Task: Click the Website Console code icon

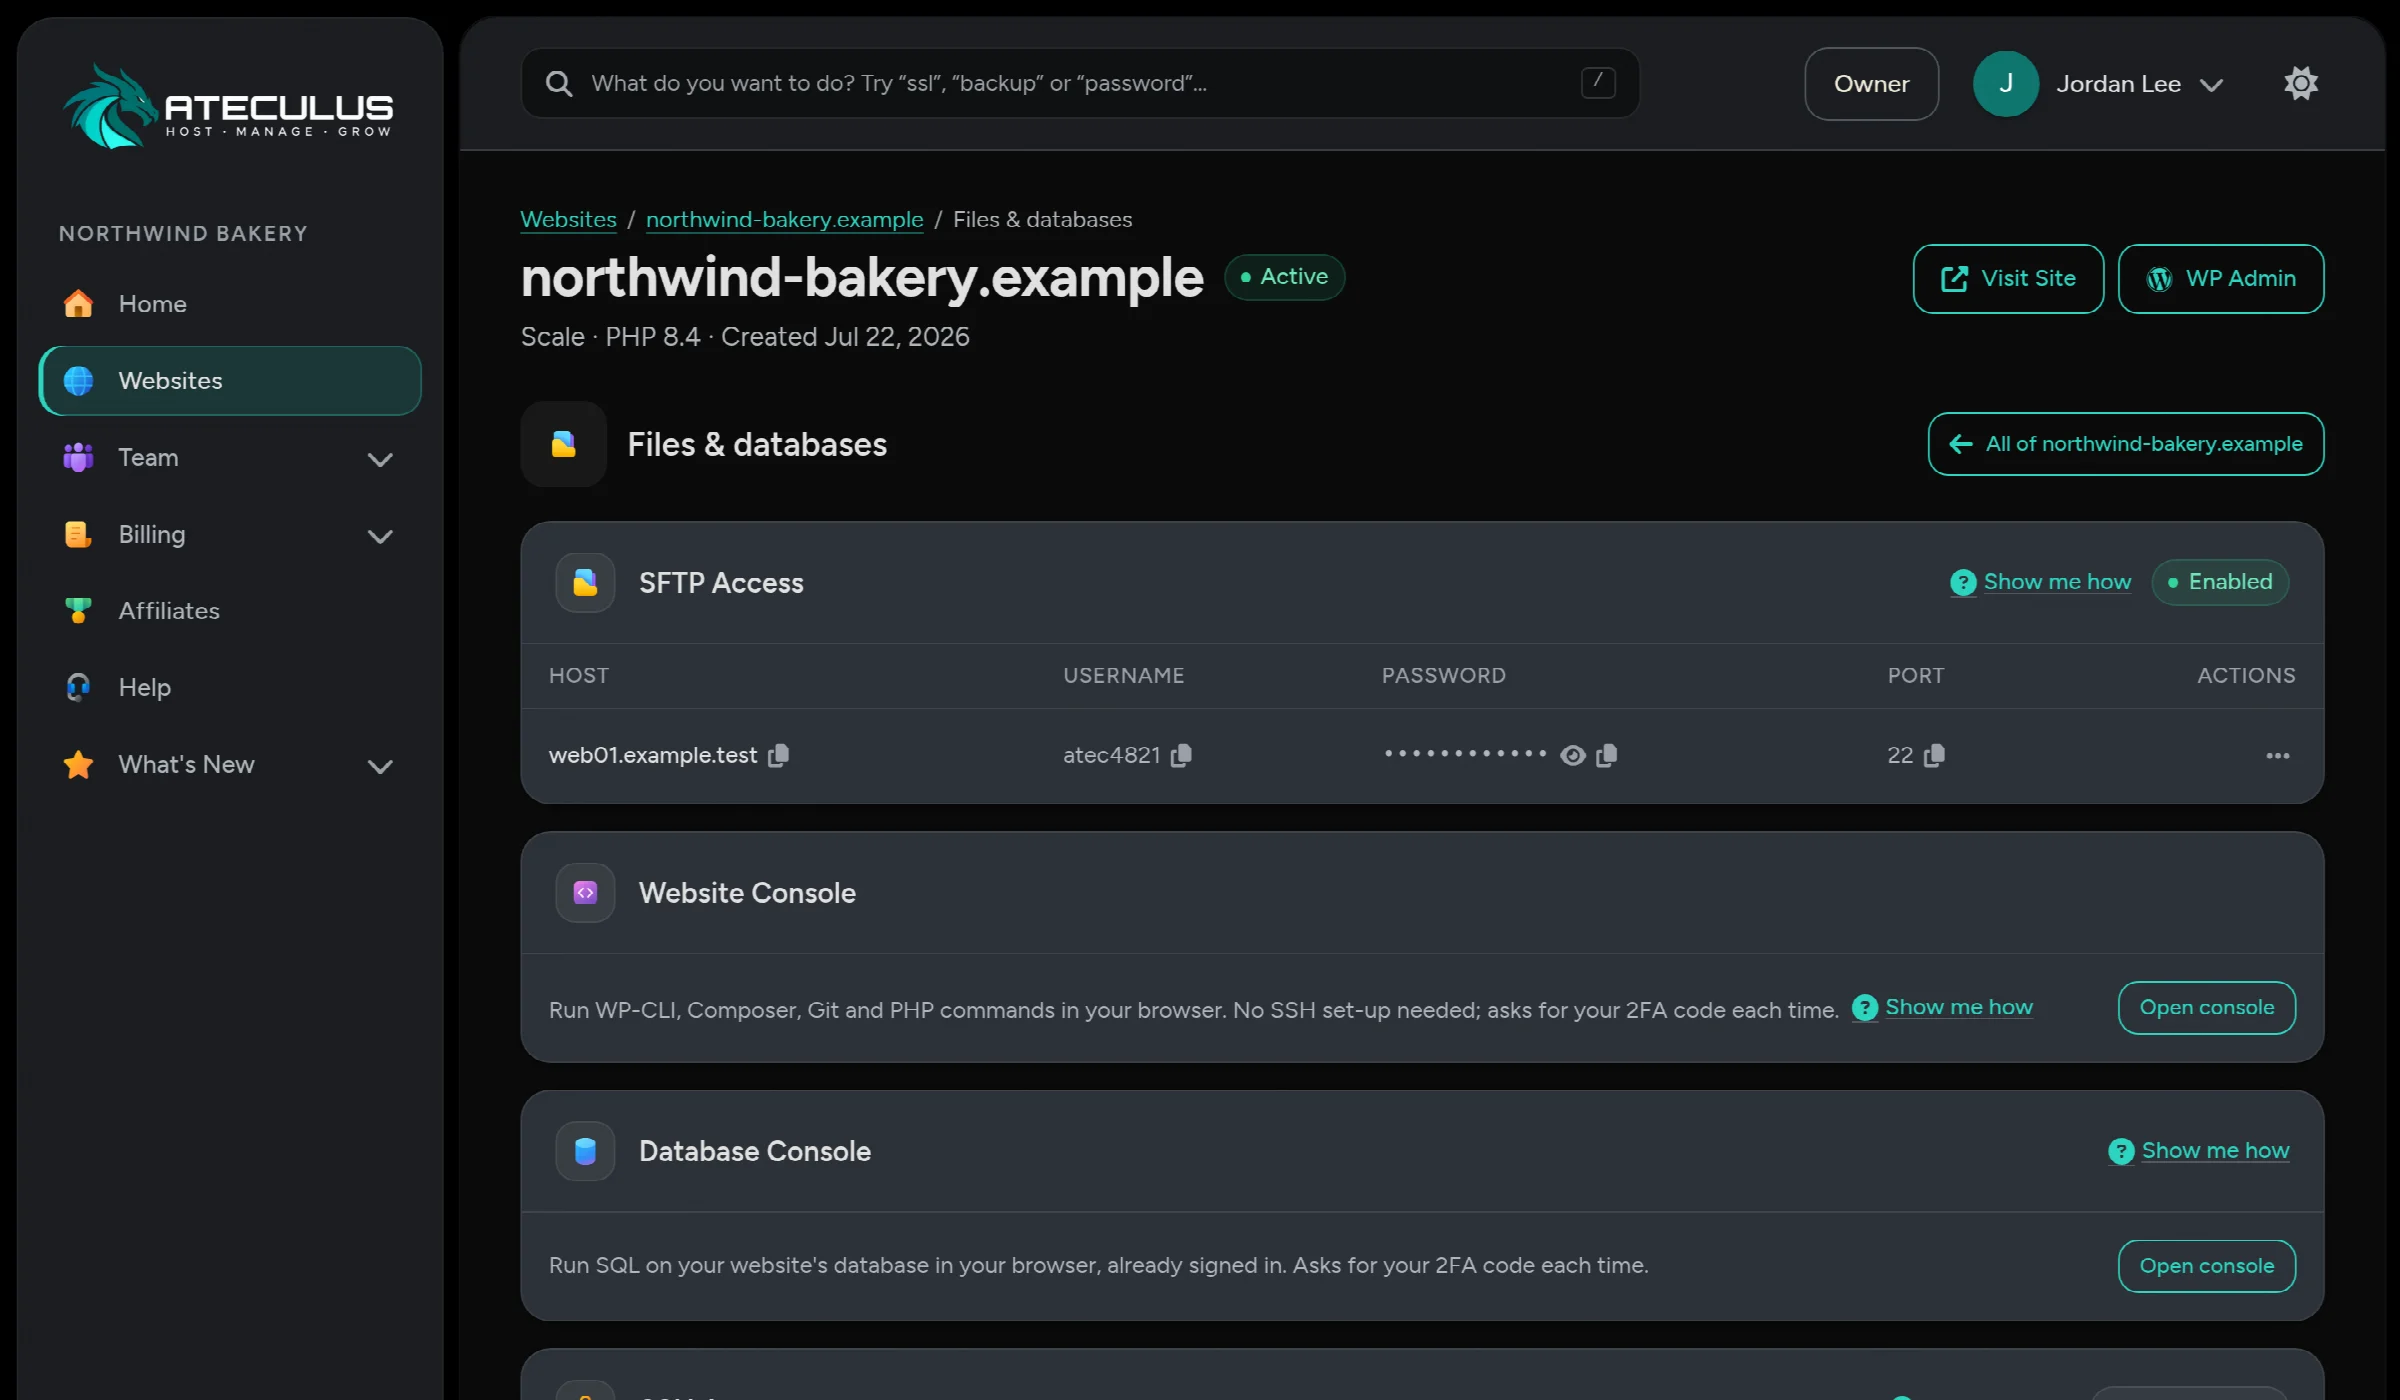Action: tap(585, 893)
